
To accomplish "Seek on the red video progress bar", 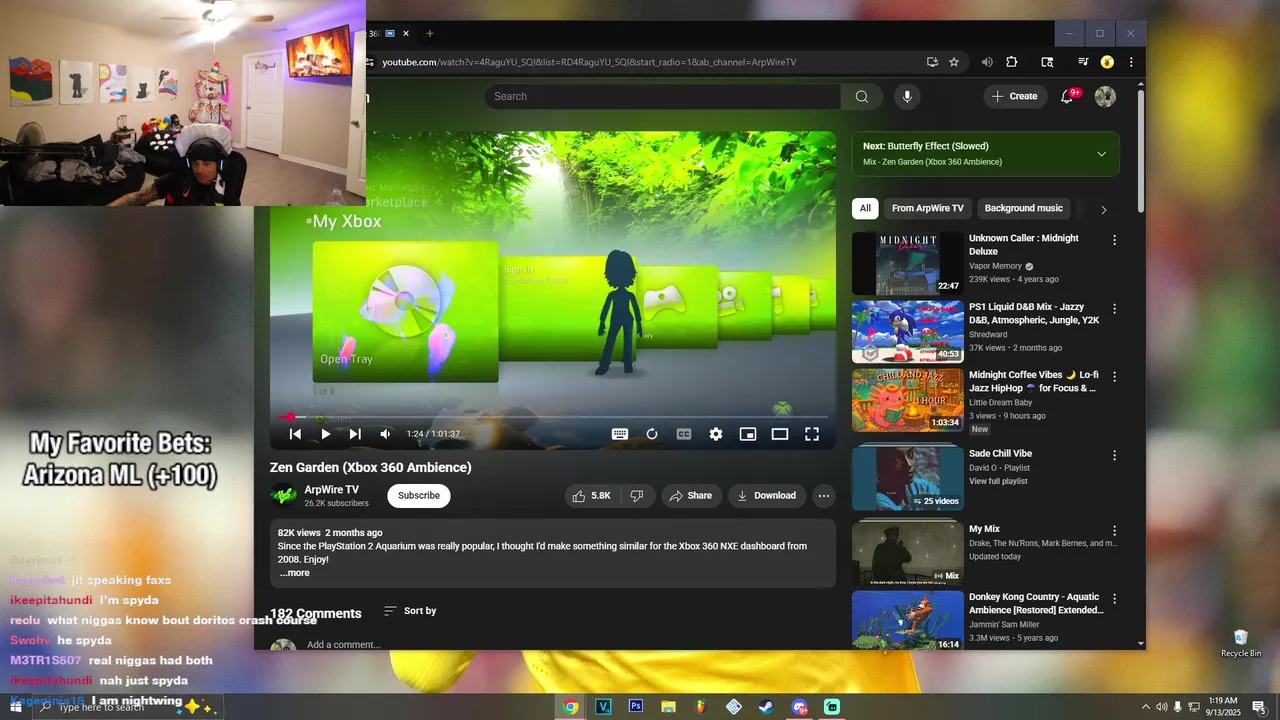I will coord(553,417).
